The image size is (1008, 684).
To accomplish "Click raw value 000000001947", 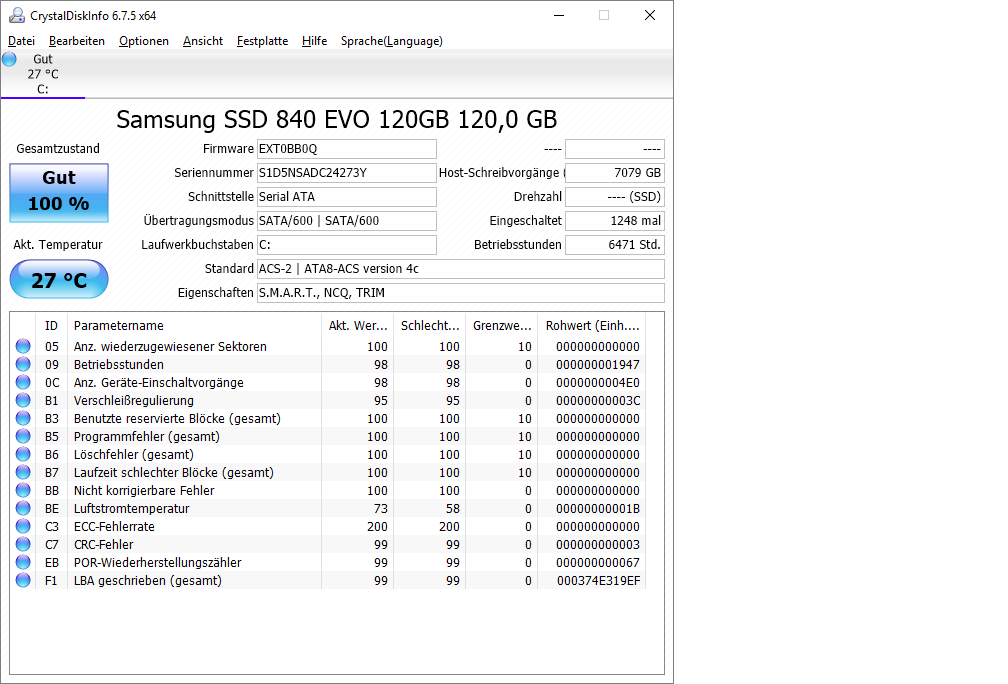I will [598, 364].
